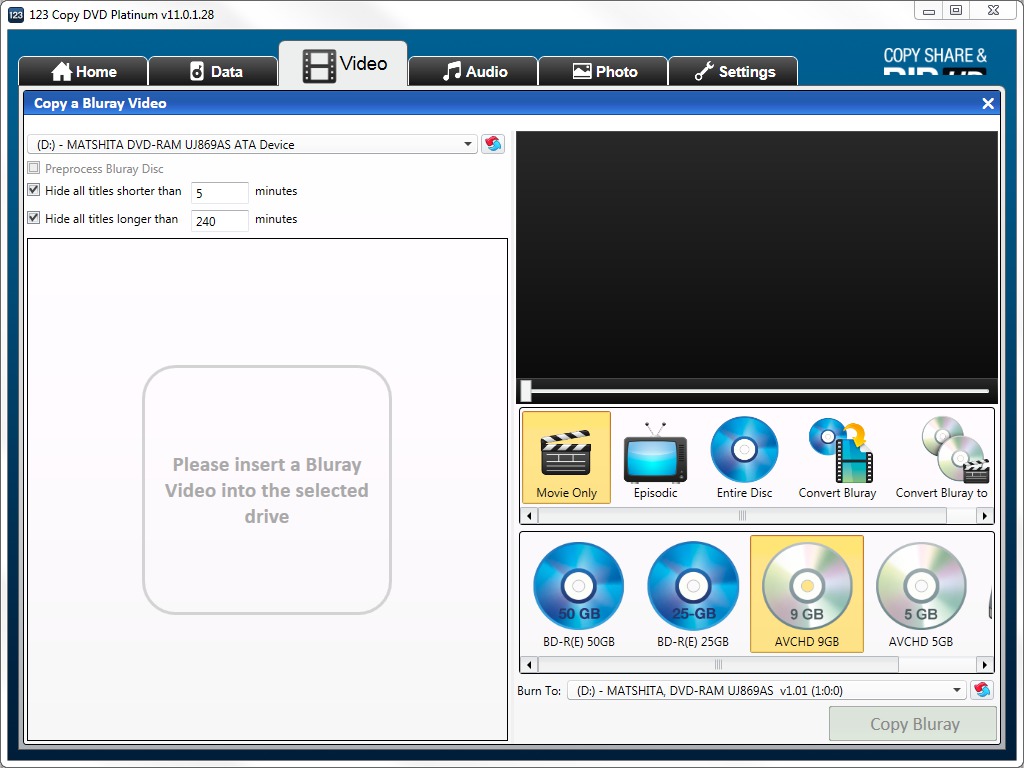This screenshot has height=768, width=1024.
Task: Click the longer-than minutes field showing 240
Action: click(x=219, y=221)
